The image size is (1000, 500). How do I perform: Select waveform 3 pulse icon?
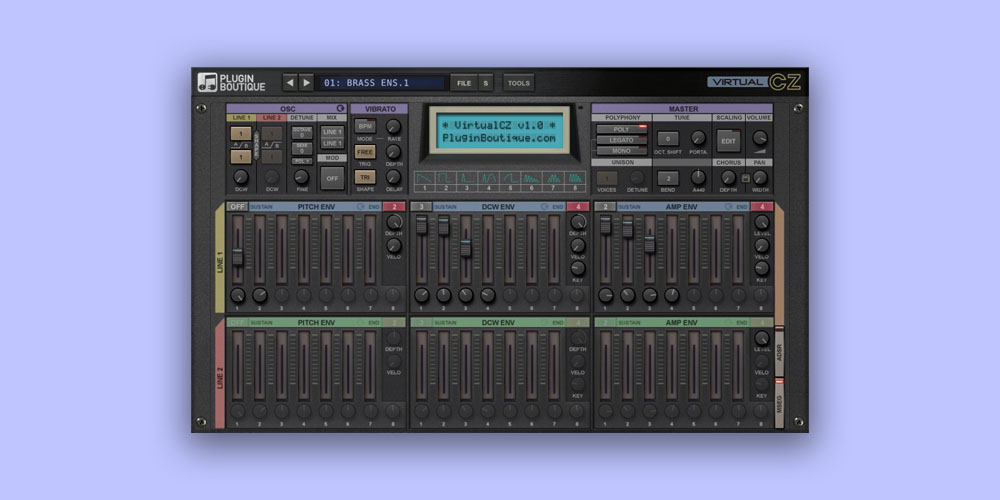467,181
